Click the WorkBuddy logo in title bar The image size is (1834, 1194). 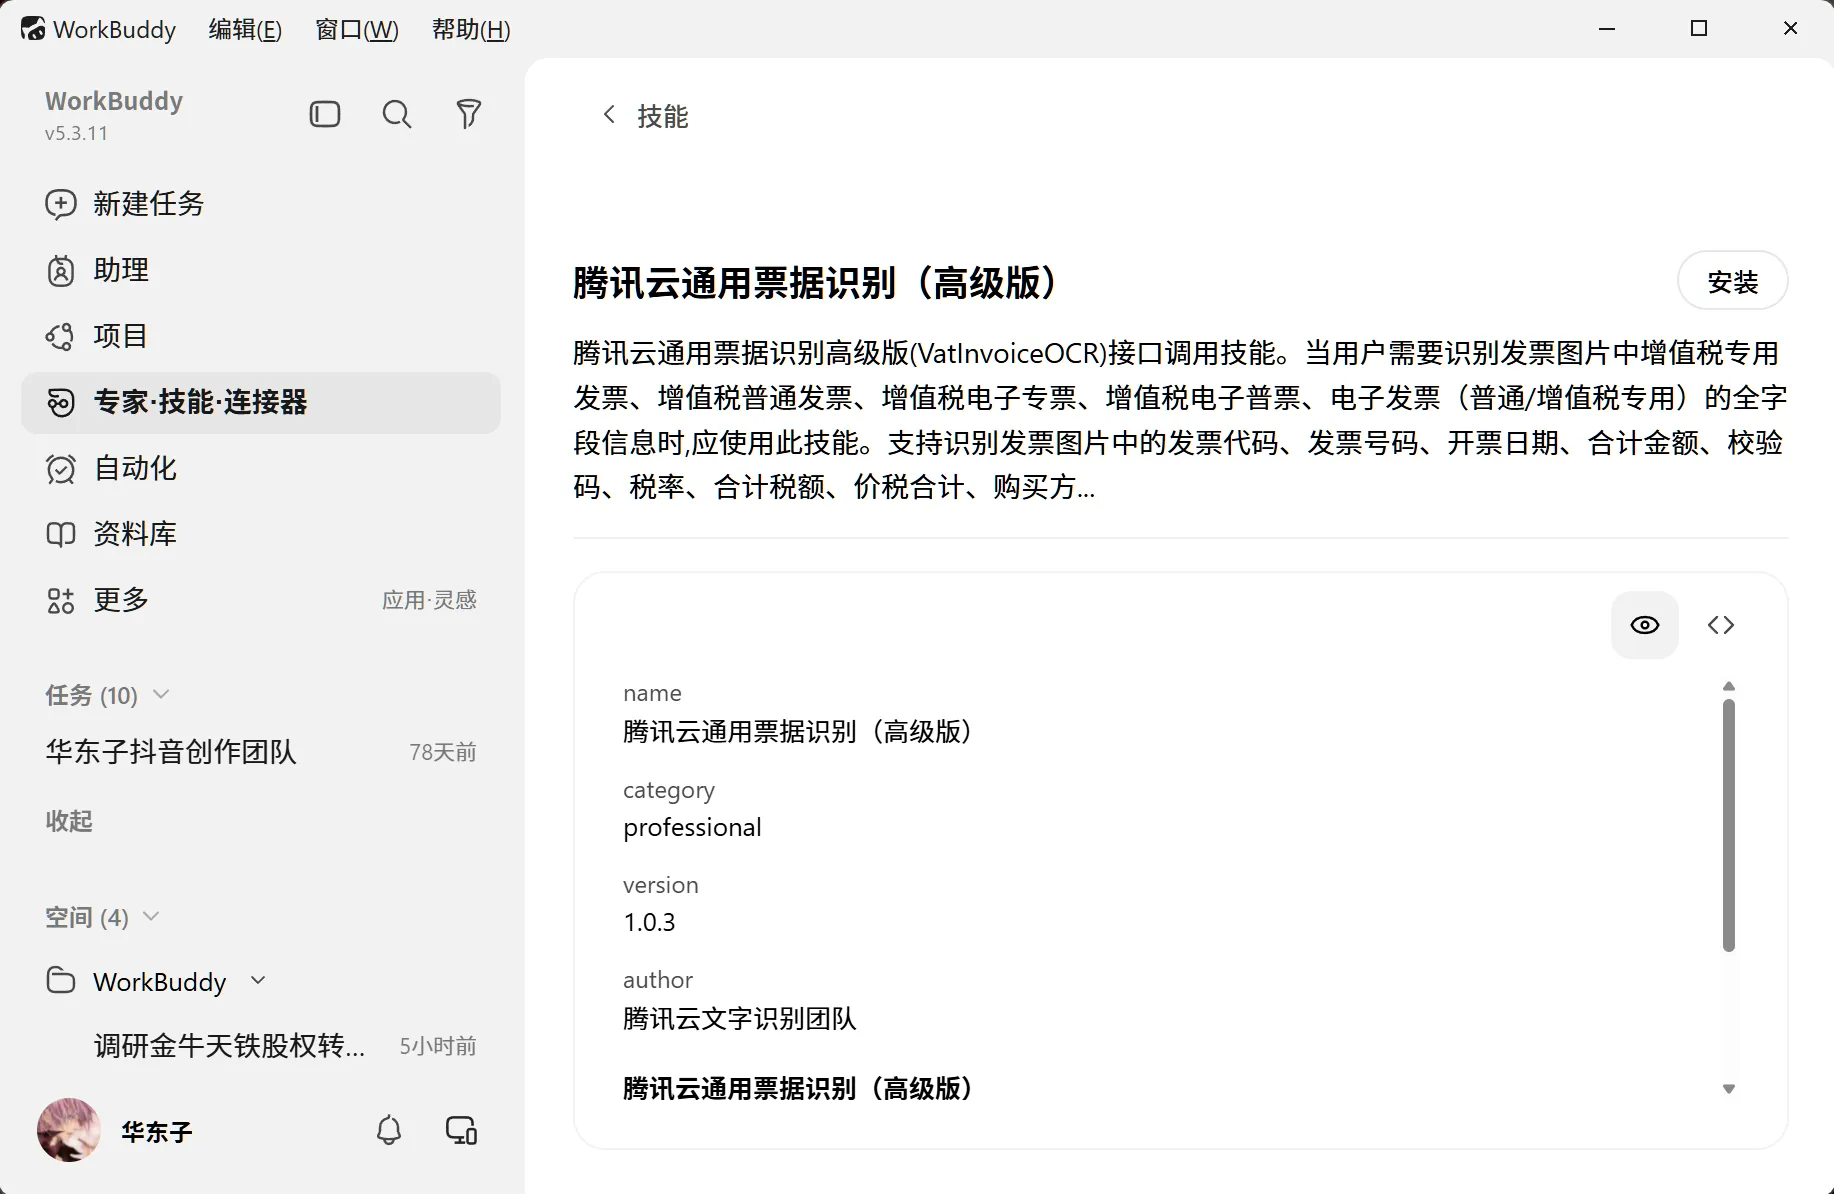[x=33, y=29]
